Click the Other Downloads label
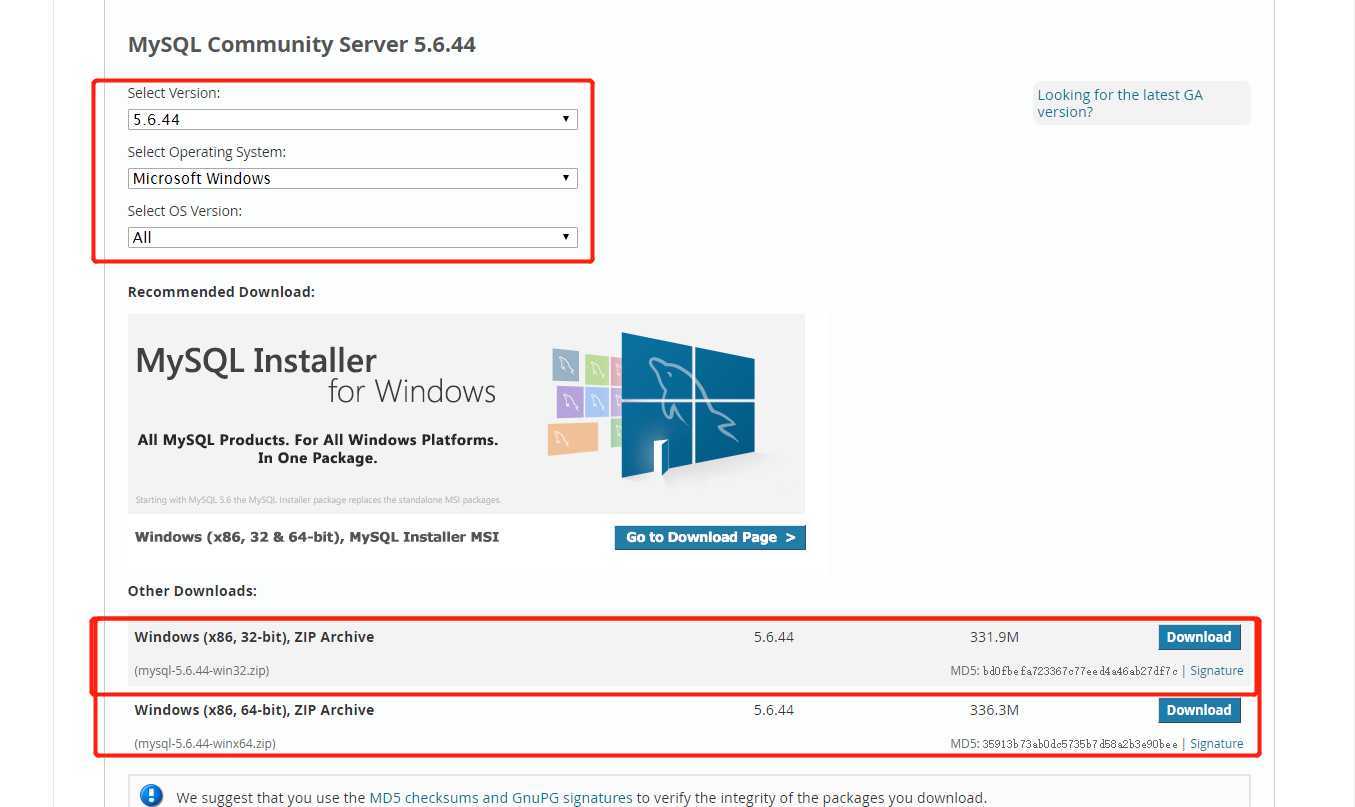The image size is (1355, 807). pyautogui.click(x=192, y=591)
